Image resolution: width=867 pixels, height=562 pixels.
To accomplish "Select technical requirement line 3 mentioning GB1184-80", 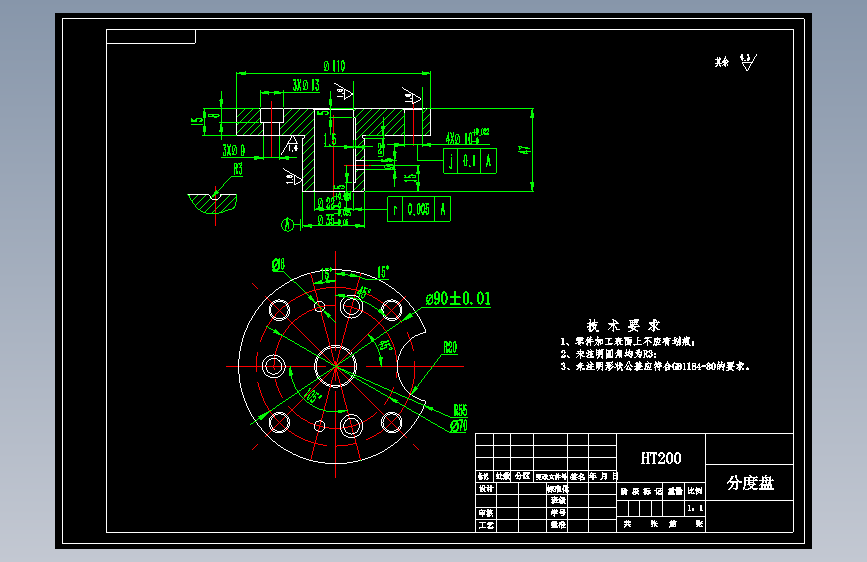I will pyautogui.click(x=655, y=366).
